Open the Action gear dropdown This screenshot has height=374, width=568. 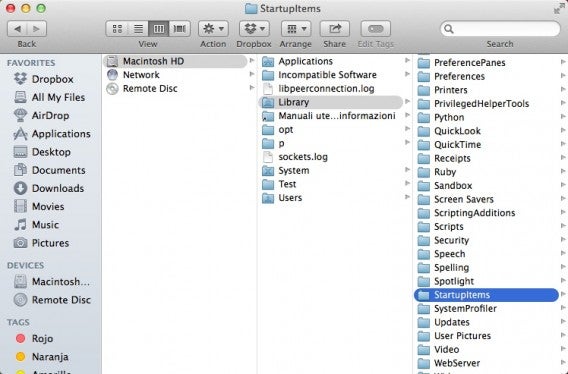coord(213,29)
